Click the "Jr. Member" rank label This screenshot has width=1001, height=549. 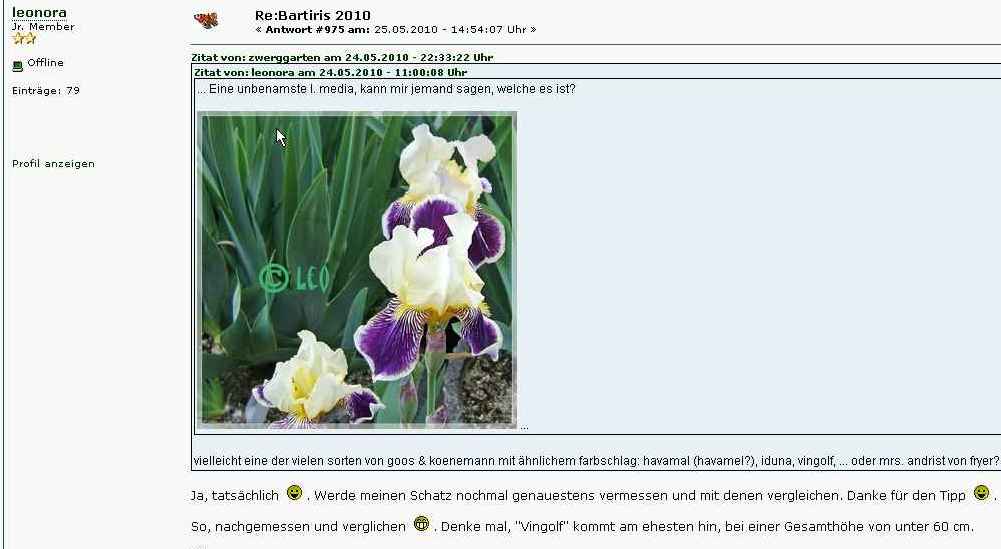coord(43,27)
